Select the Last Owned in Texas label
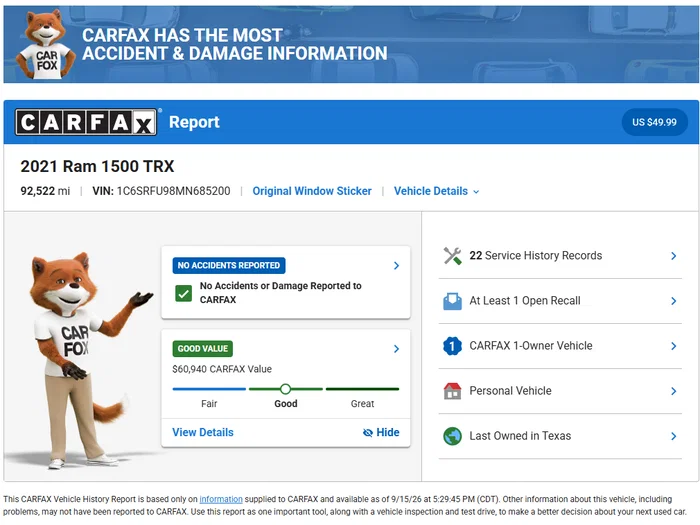Image resolution: width=700 pixels, height=525 pixels. 520,436
